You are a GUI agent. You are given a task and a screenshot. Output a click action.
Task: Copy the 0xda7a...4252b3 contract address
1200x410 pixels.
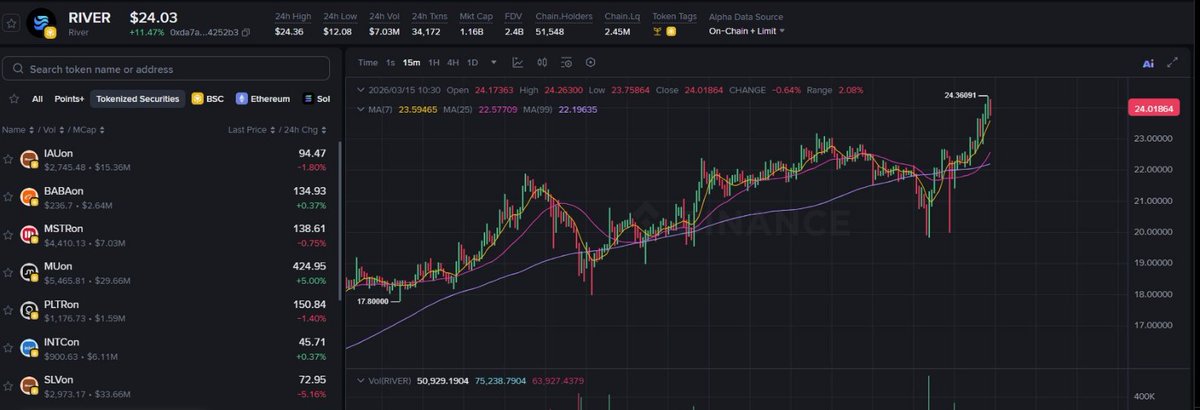point(246,32)
